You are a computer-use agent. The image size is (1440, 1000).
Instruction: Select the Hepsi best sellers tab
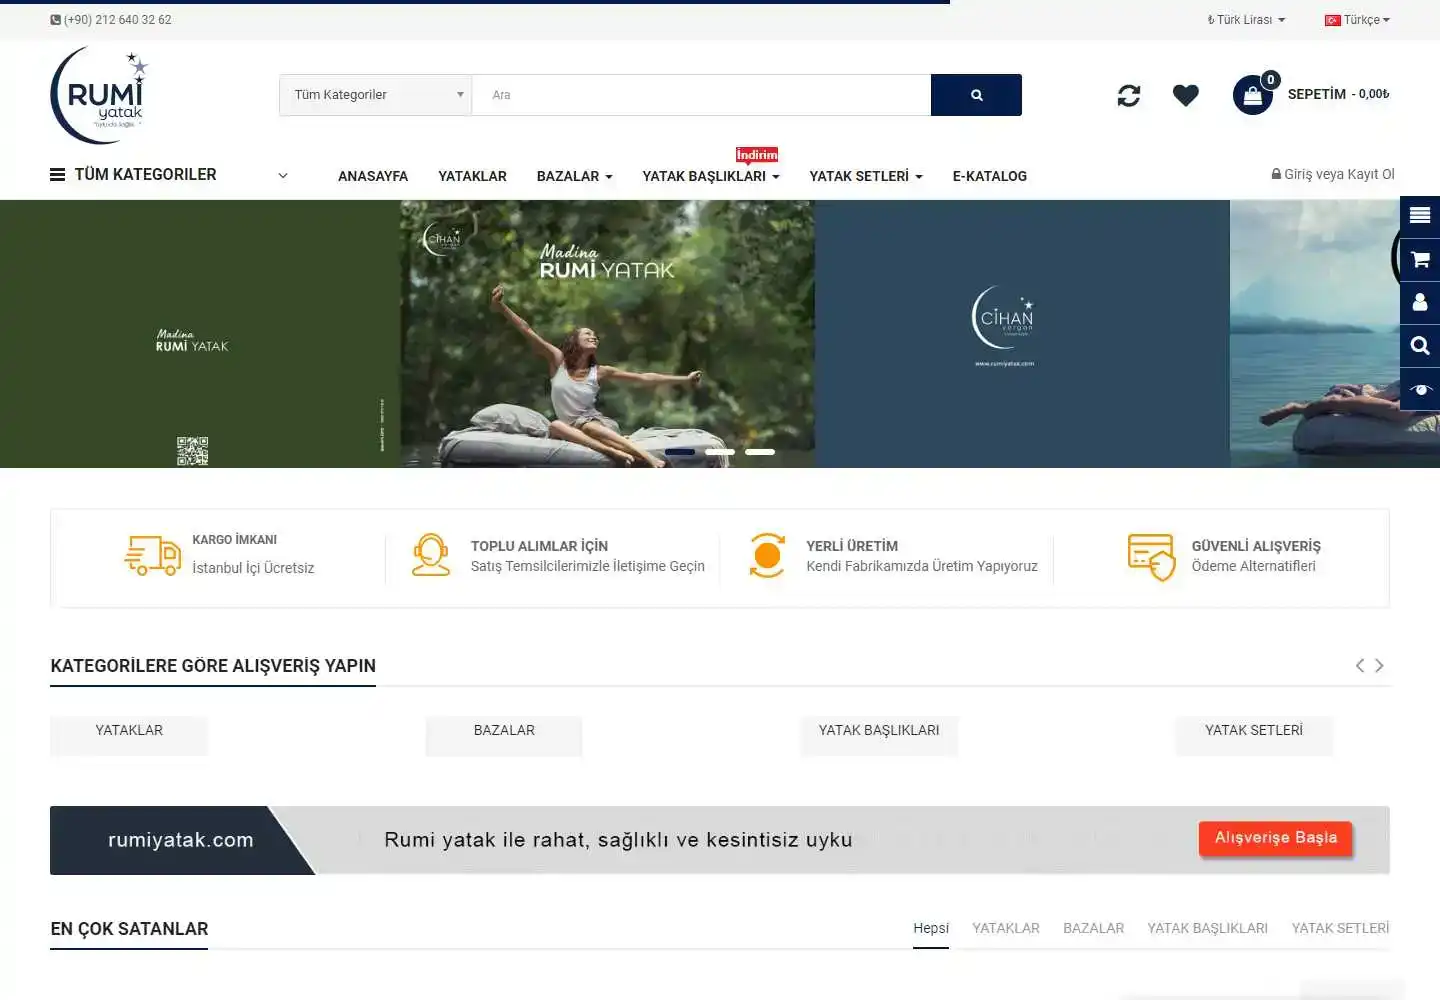pyautogui.click(x=931, y=928)
